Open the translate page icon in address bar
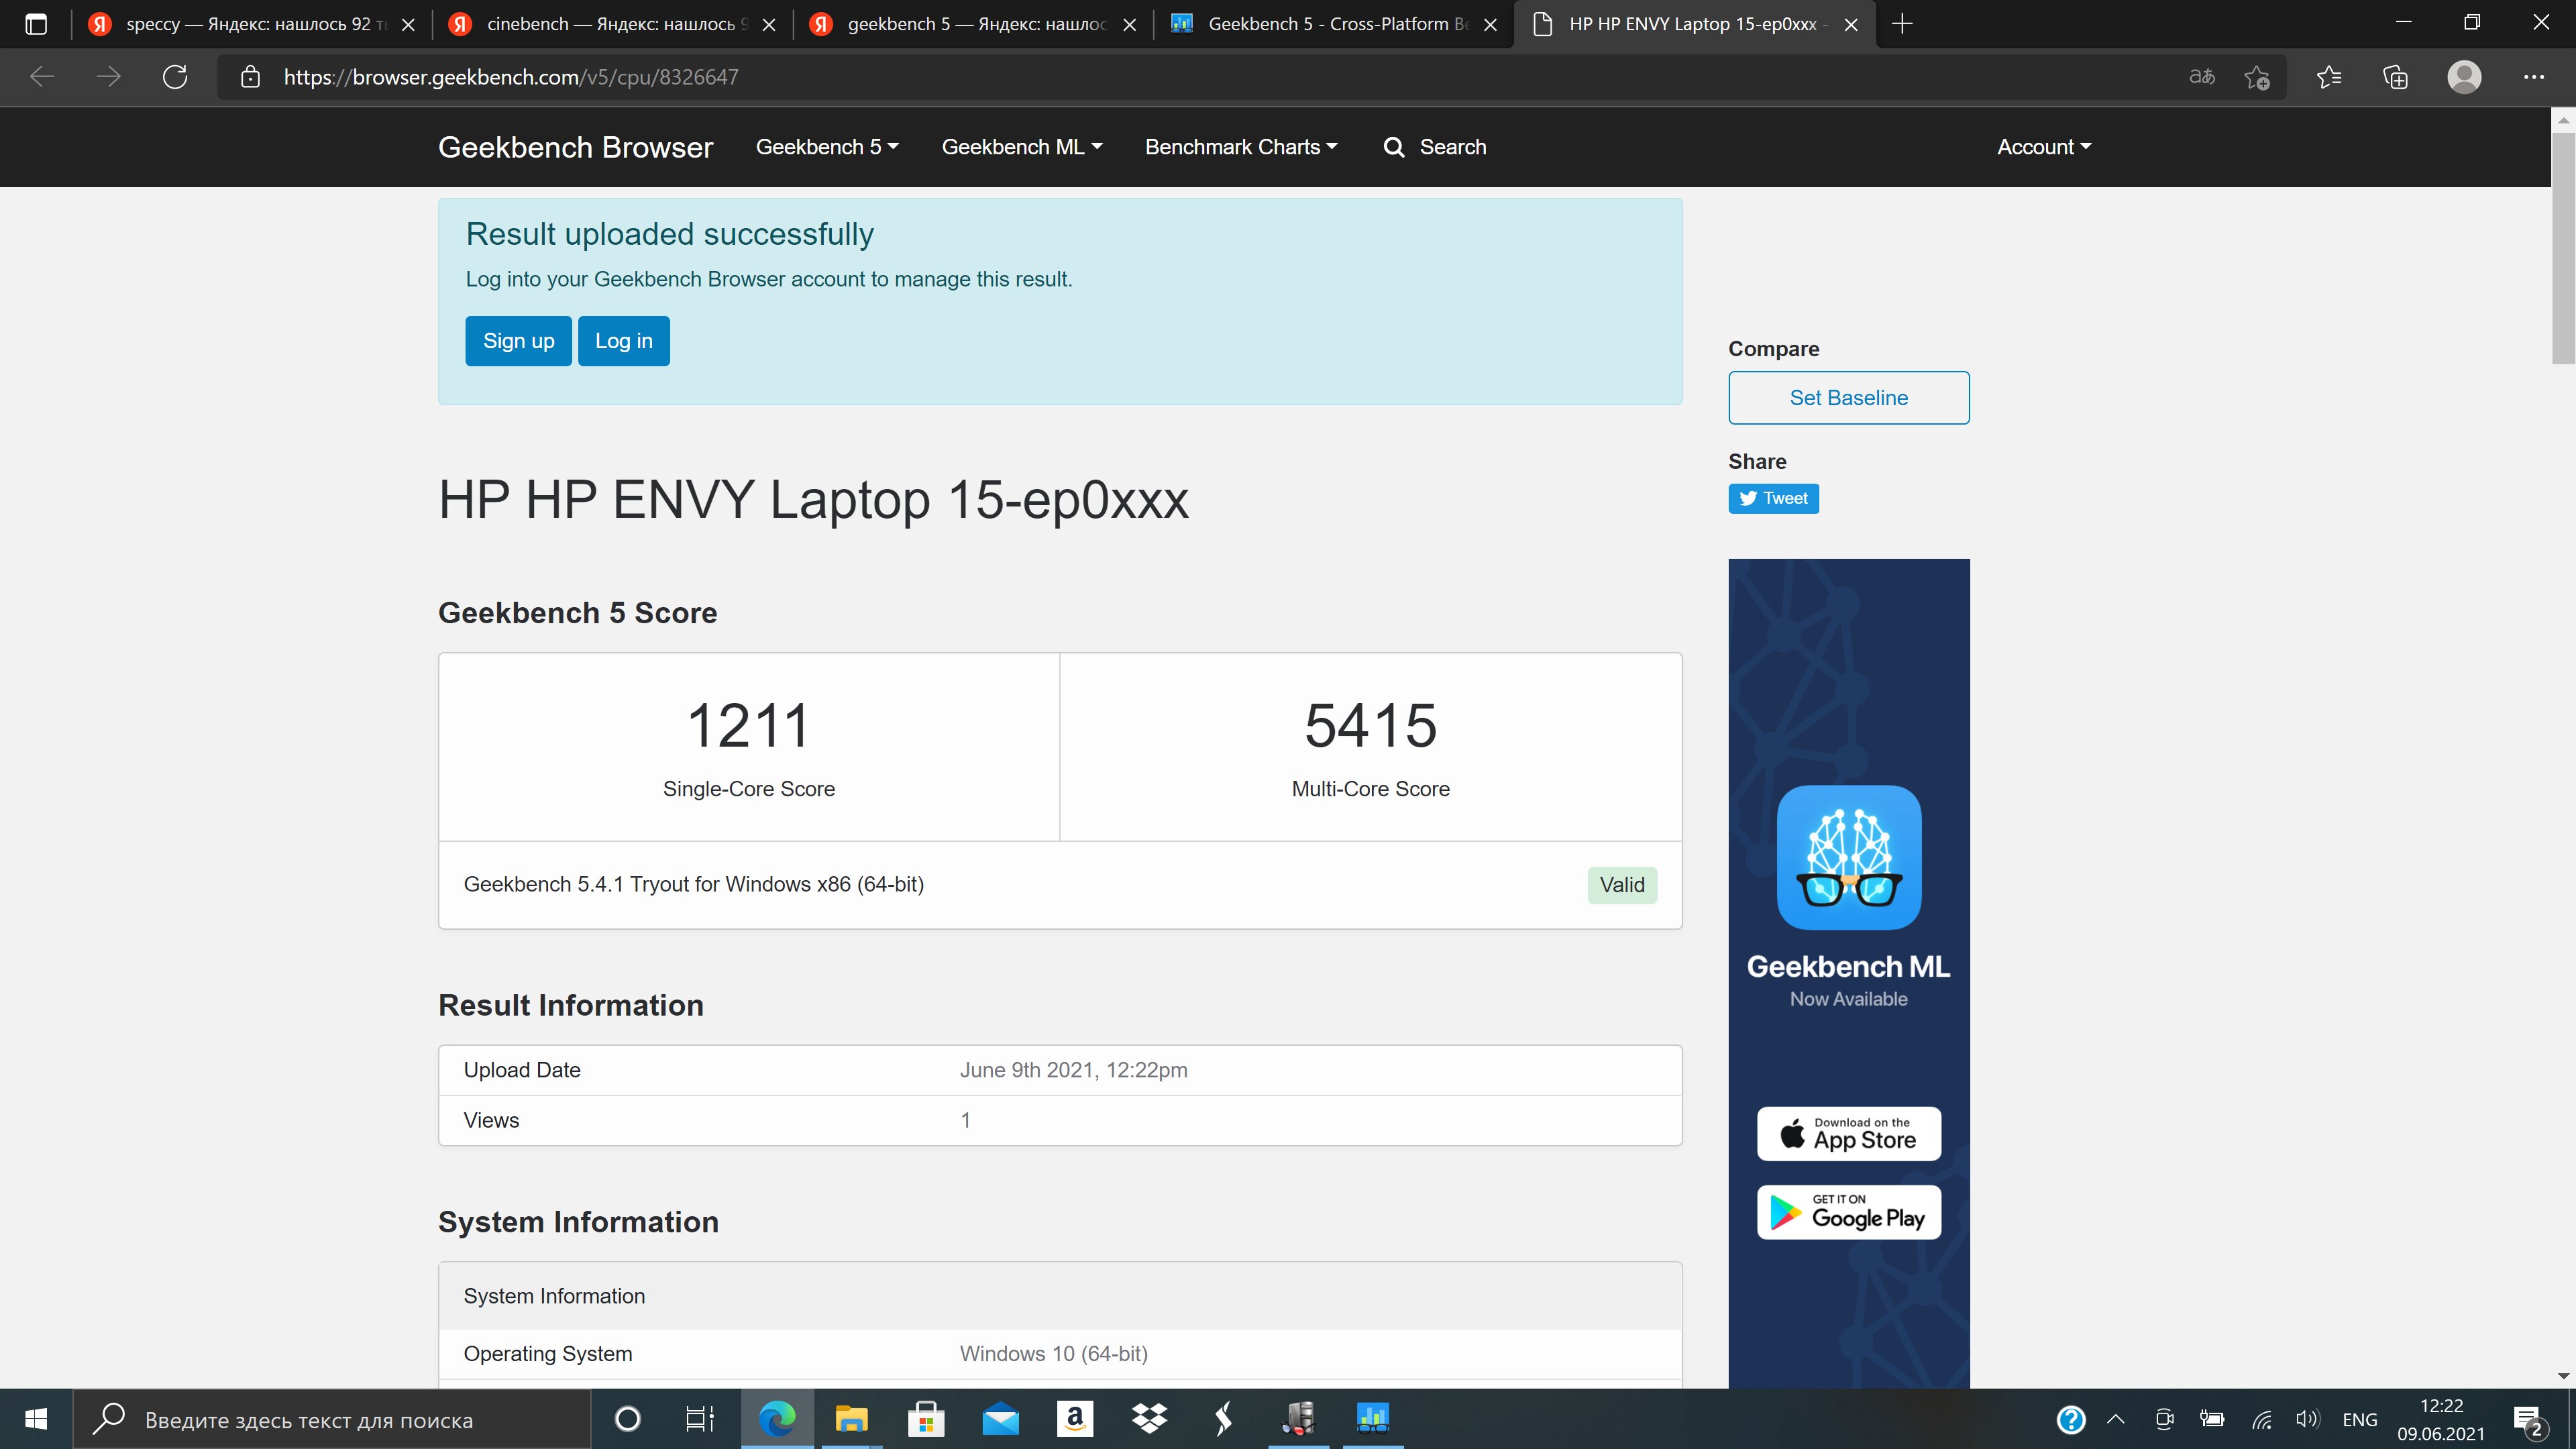The image size is (2576, 1449). click(2201, 77)
